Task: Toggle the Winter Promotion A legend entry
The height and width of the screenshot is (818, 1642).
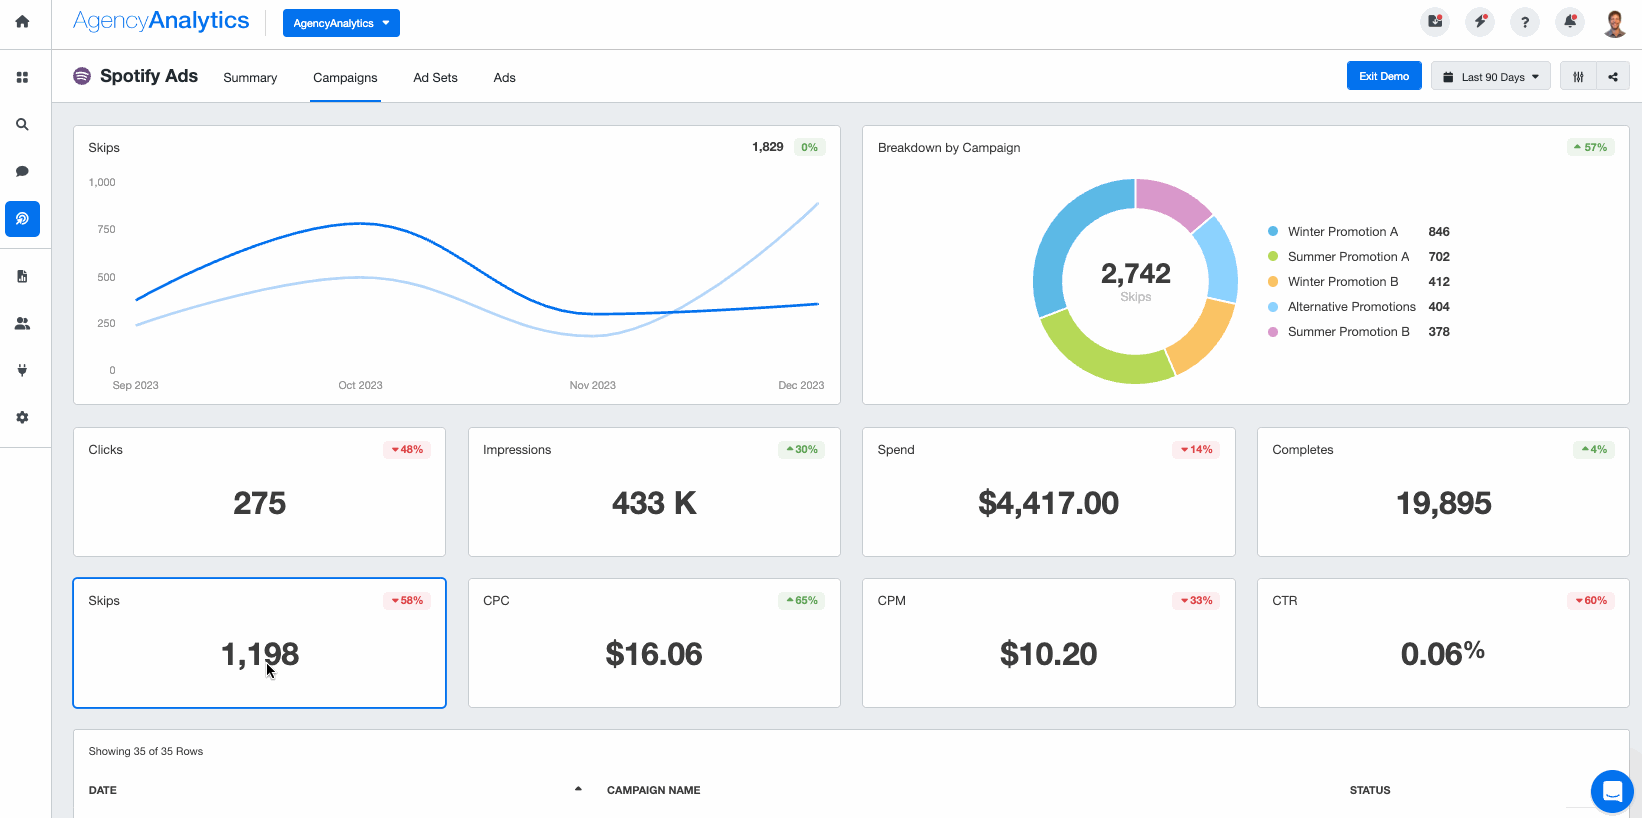Action: point(1342,232)
